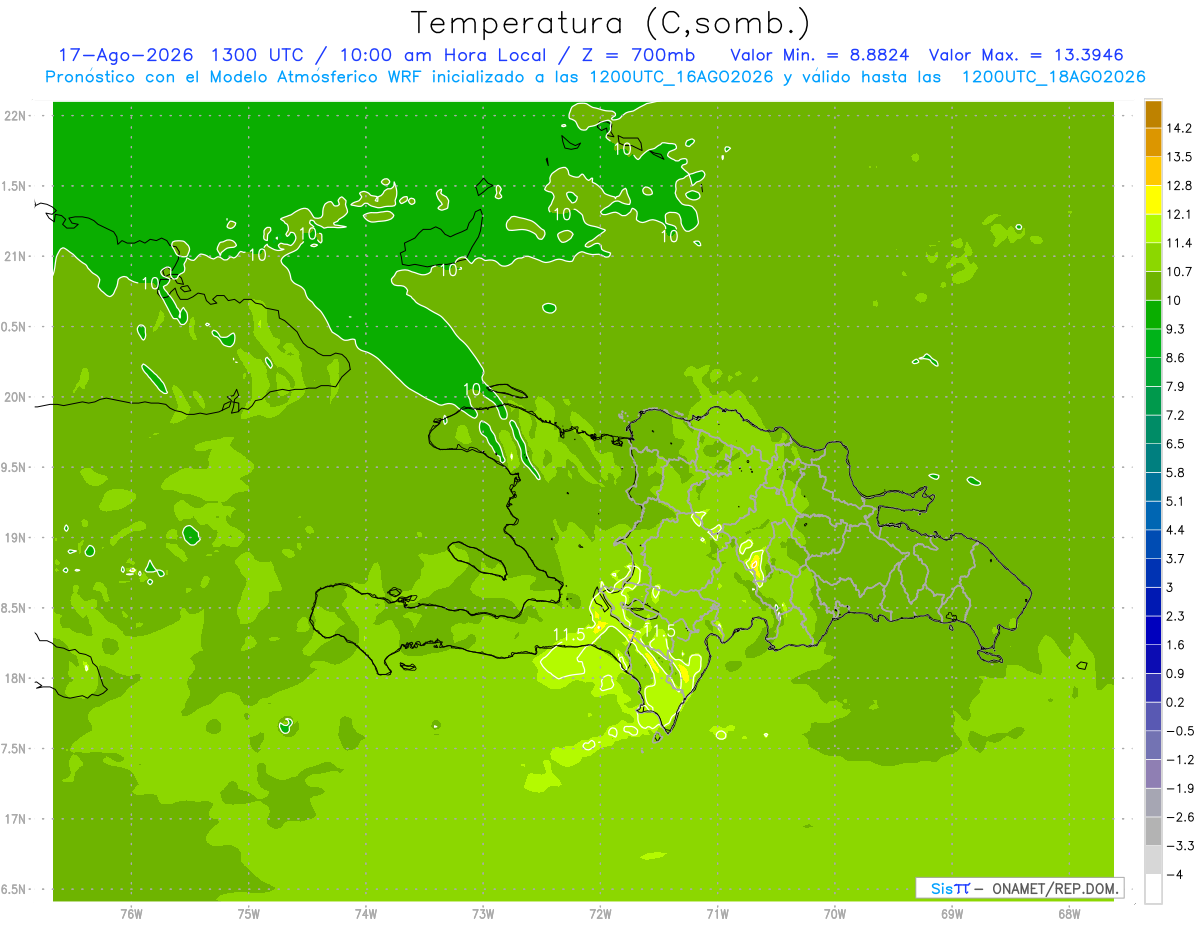Click the '12.8' value on color scale
Screen dimensions: 1200x927
1180,185
